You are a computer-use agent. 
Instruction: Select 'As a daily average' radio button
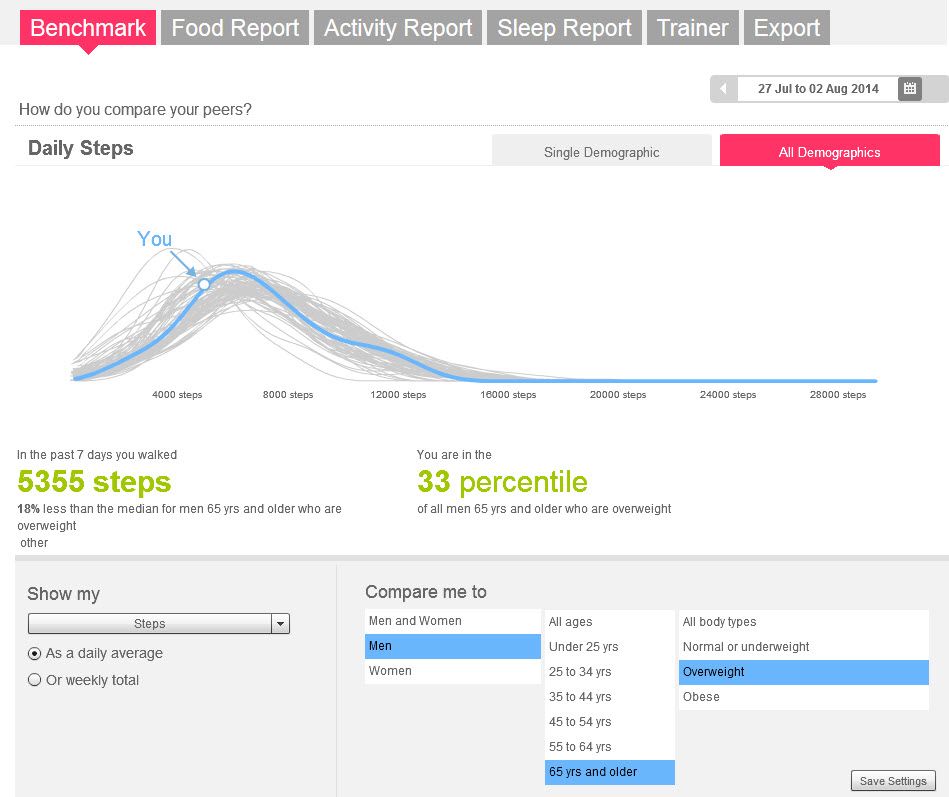34,654
